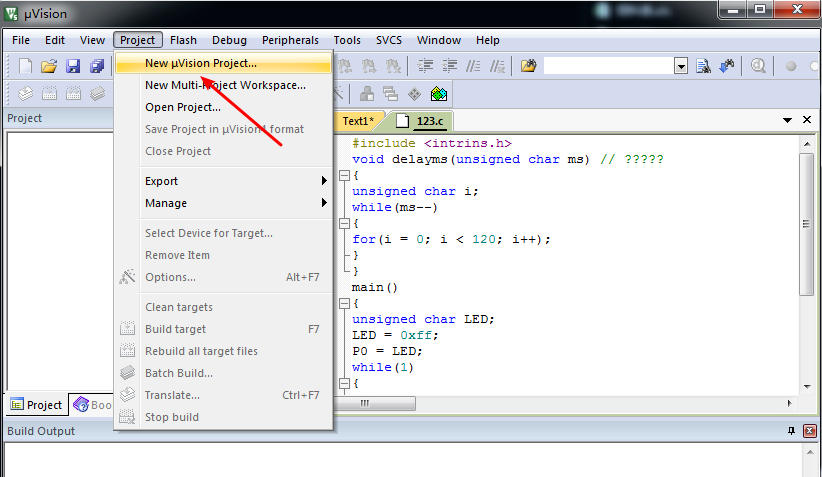Click the indent selected lines icon
Screen dimensions: 822x477
click(425, 66)
